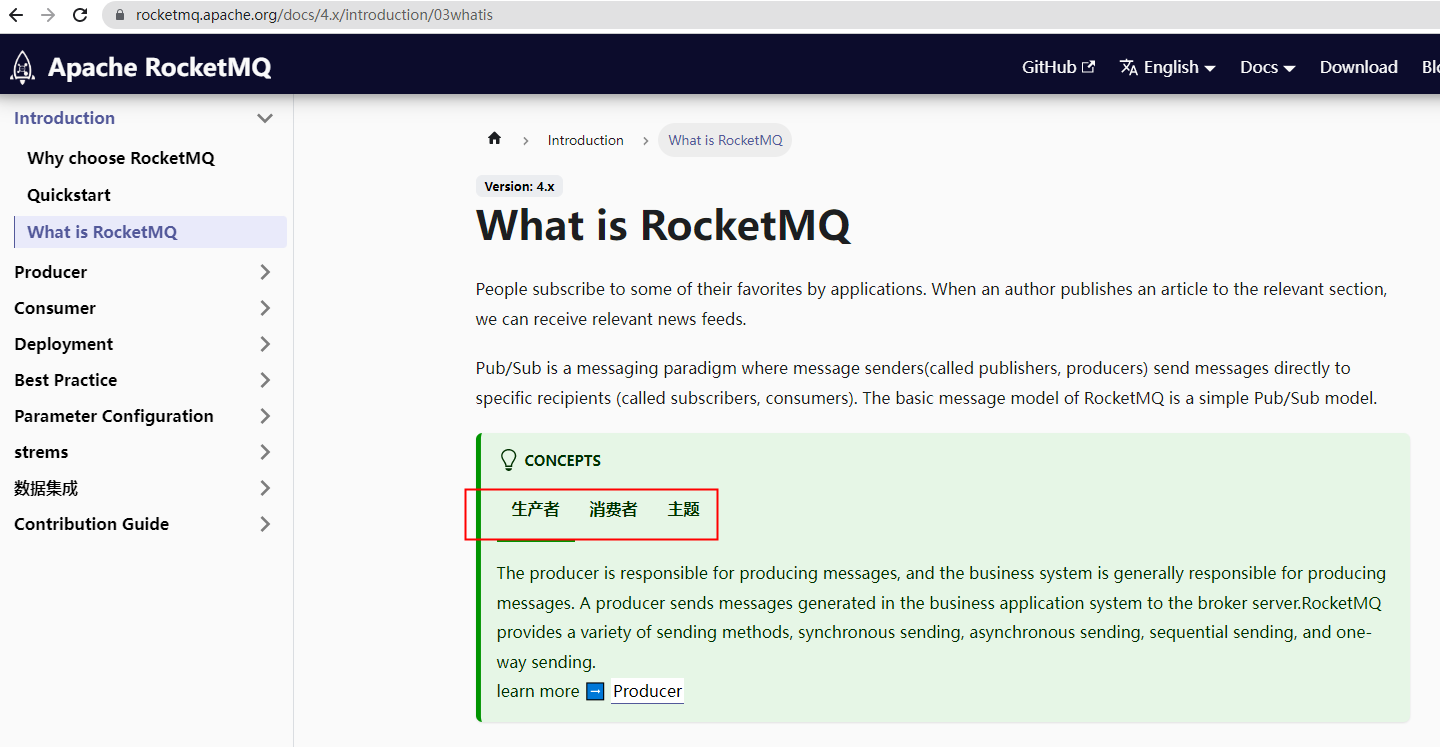Open the Apache RocketMQ home title link
Screen dimensions: 1440x747
[159, 67]
